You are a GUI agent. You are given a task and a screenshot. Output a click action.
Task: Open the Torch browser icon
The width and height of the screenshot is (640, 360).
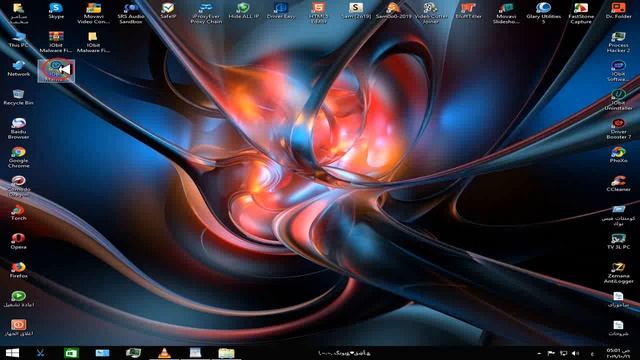[x=18, y=213]
